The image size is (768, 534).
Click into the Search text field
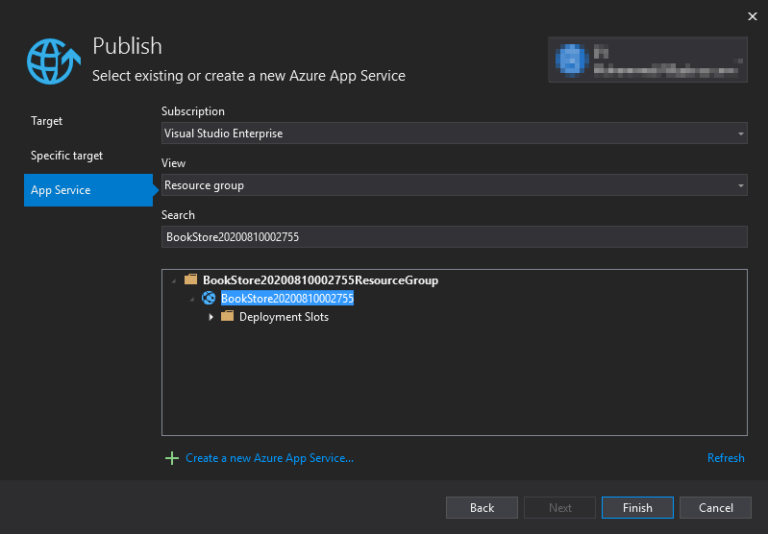tap(454, 236)
